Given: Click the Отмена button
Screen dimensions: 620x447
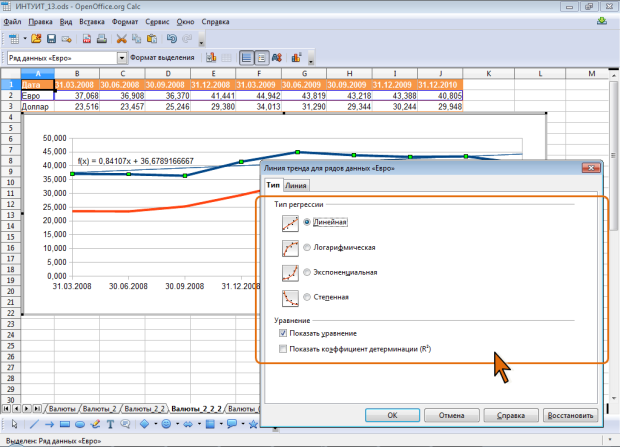Looking at the screenshot, I should [x=452, y=415].
